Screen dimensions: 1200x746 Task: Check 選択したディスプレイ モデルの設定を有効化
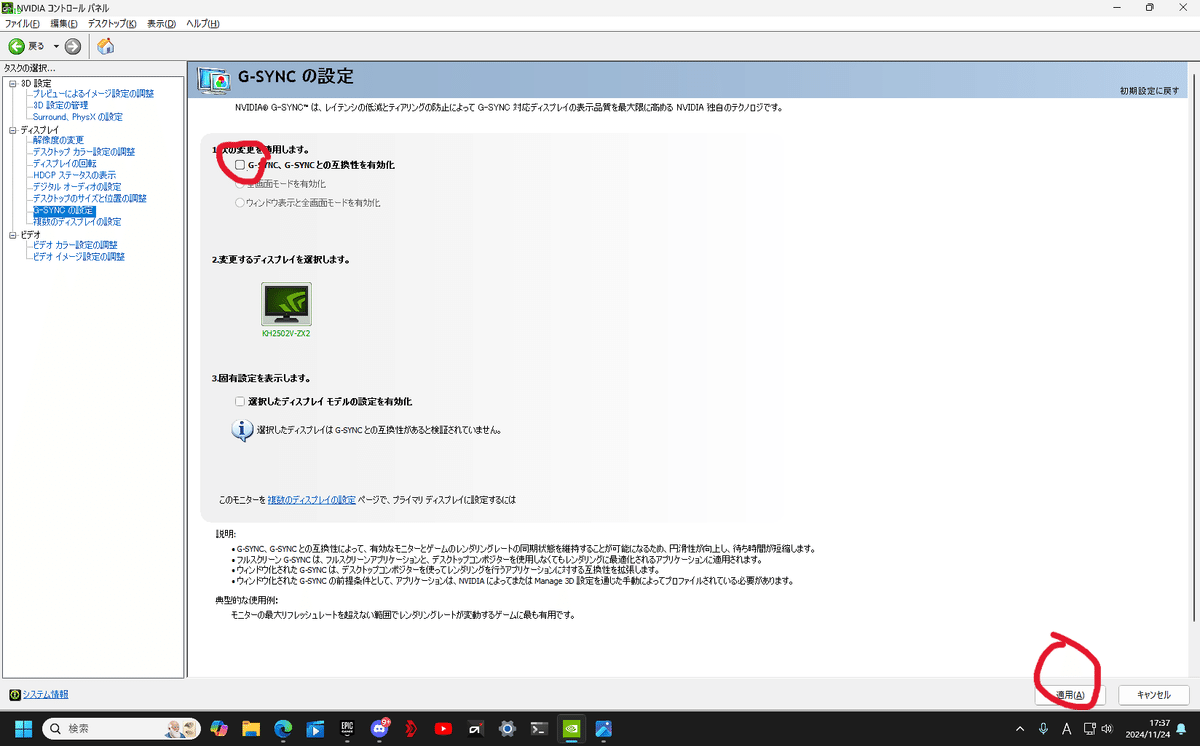coord(240,401)
